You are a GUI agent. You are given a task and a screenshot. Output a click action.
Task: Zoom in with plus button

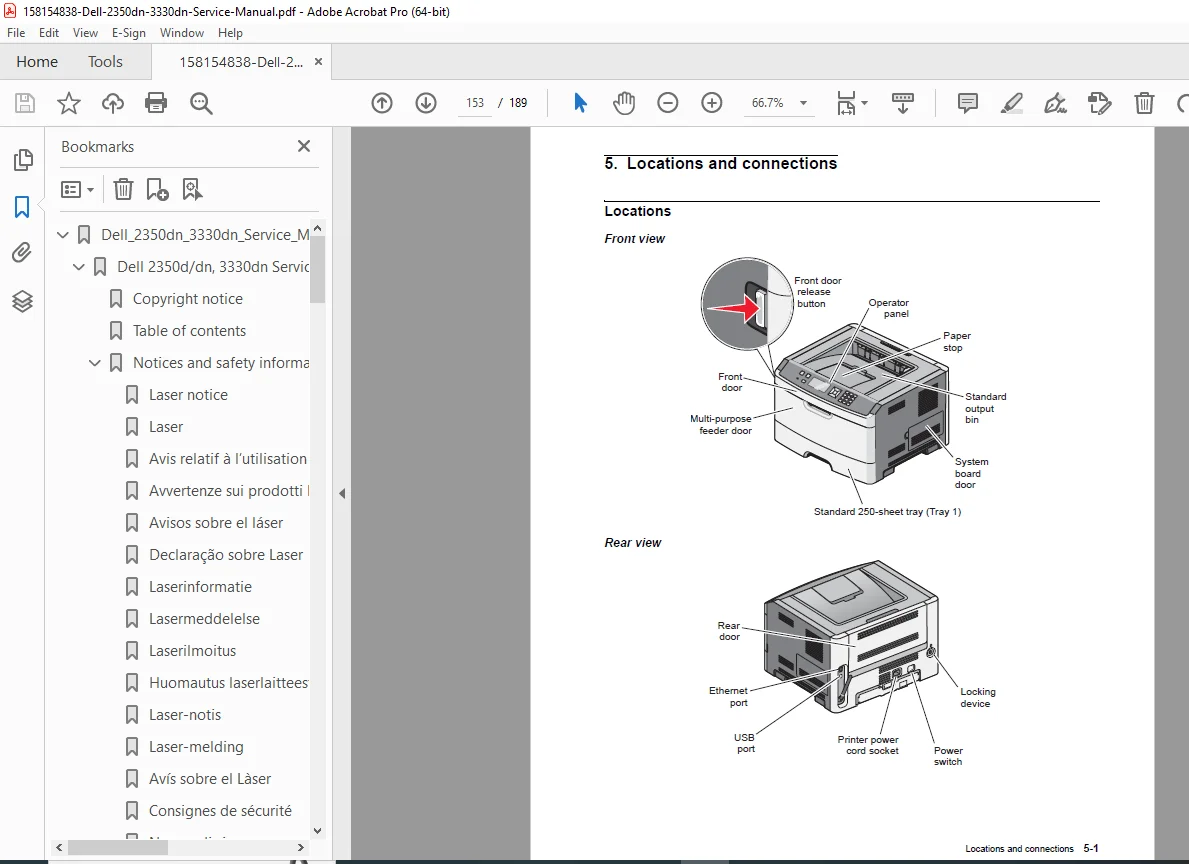[711, 102]
